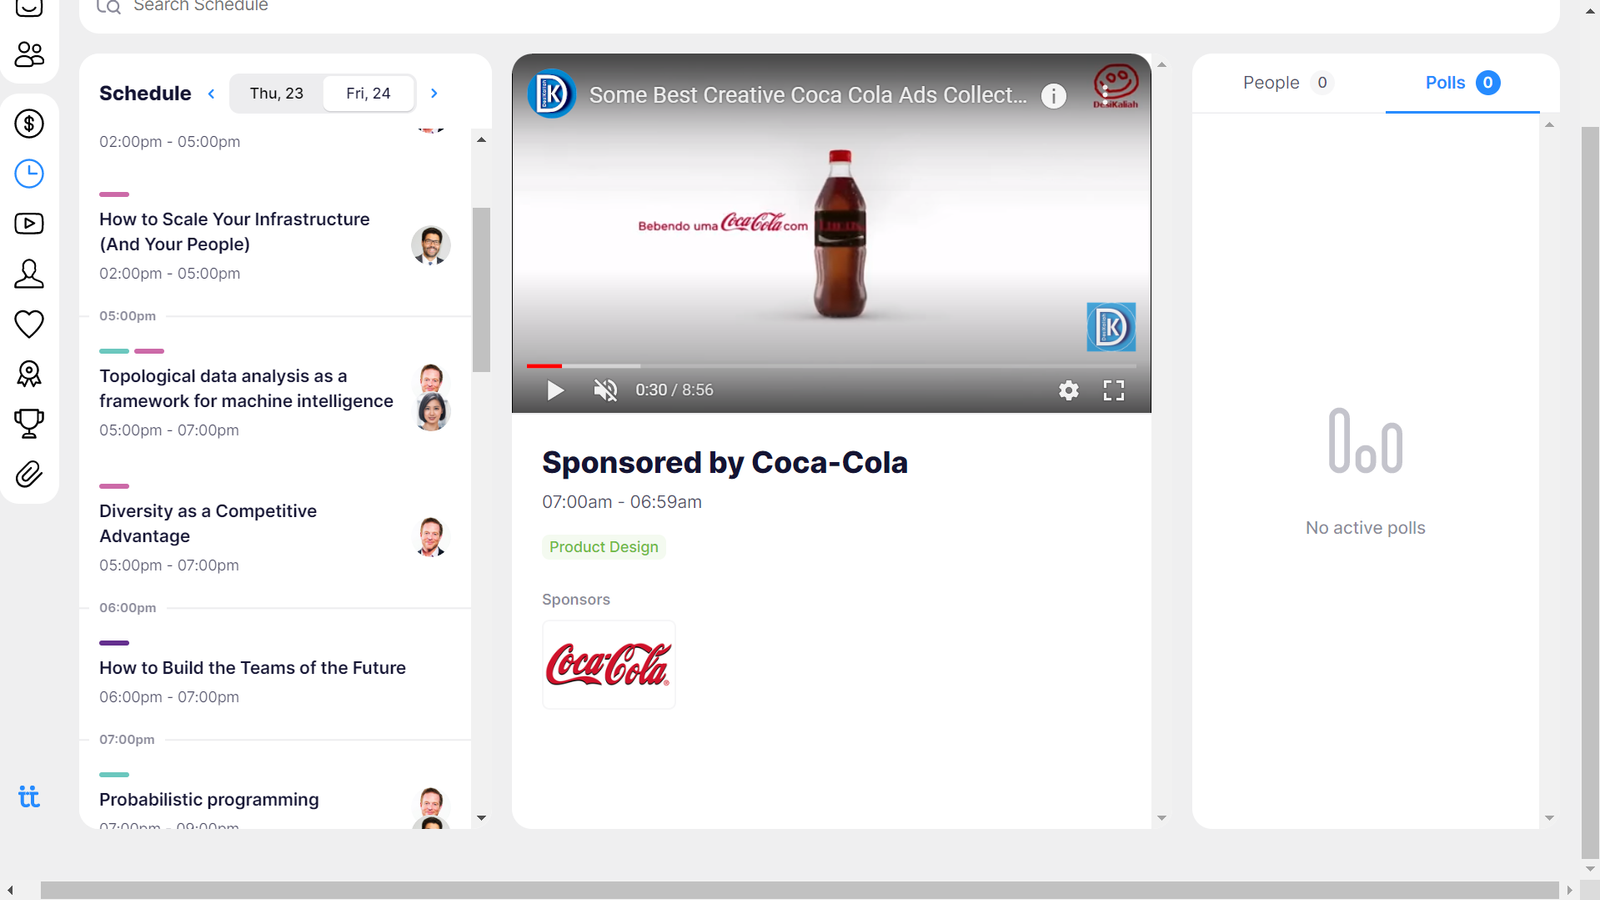Go to previous schedule day arrow
Image resolution: width=1600 pixels, height=900 pixels.
pos(211,93)
